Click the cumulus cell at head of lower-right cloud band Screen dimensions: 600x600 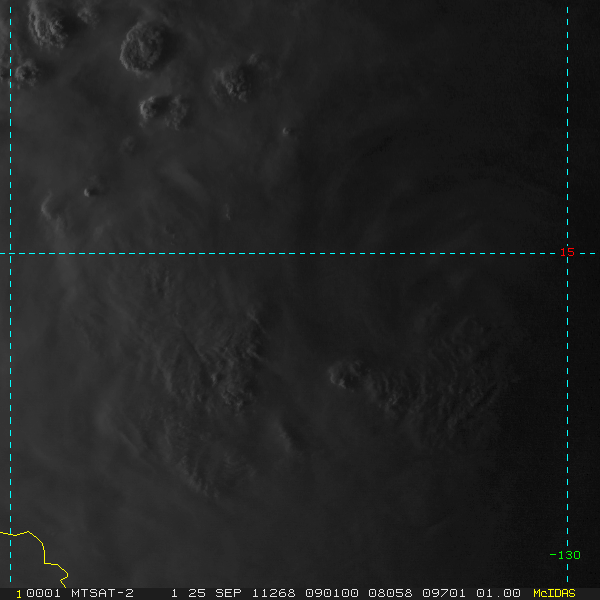tap(346, 374)
